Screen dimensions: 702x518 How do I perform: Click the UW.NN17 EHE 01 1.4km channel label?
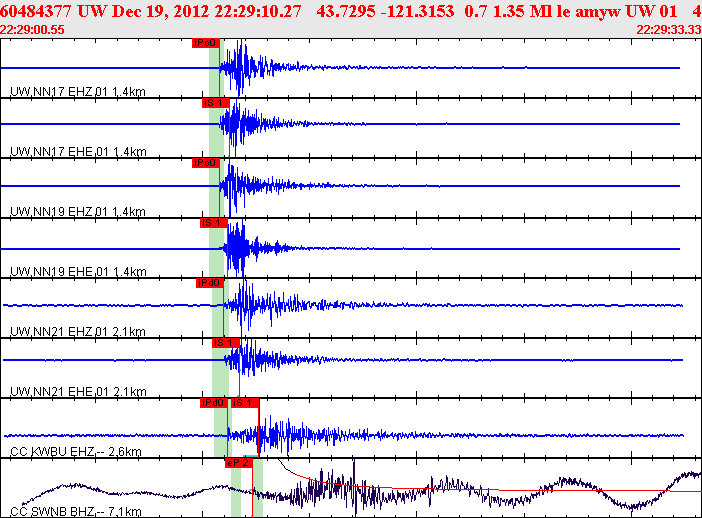point(78,152)
